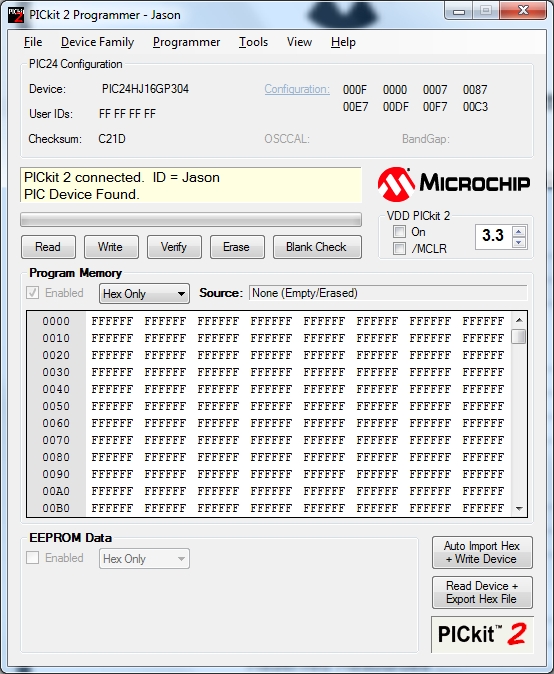Open Program Memory Hex Only dropdown
Viewport: 554px width, 674px height.
point(144,294)
